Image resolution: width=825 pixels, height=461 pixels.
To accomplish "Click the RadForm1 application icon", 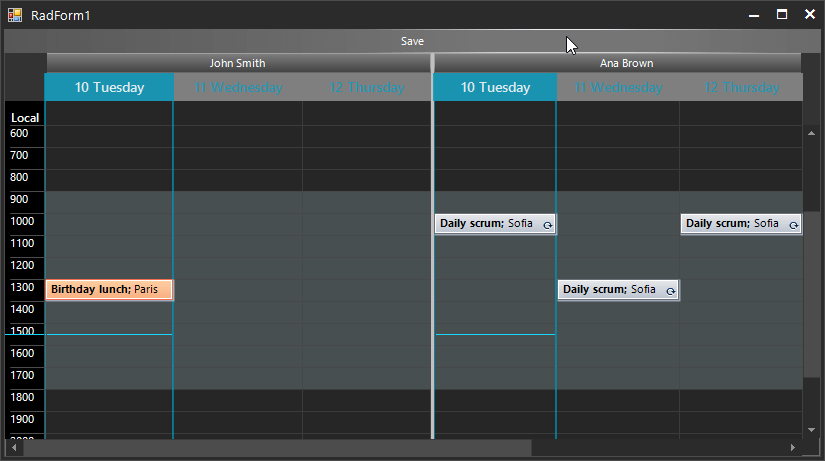I will [x=15, y=15].
